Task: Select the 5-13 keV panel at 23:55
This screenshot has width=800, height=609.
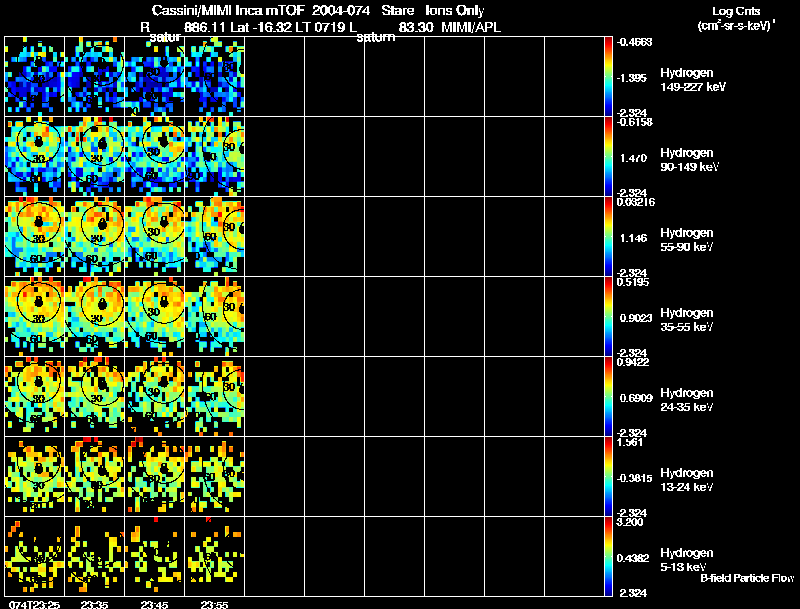Action: 215,556
